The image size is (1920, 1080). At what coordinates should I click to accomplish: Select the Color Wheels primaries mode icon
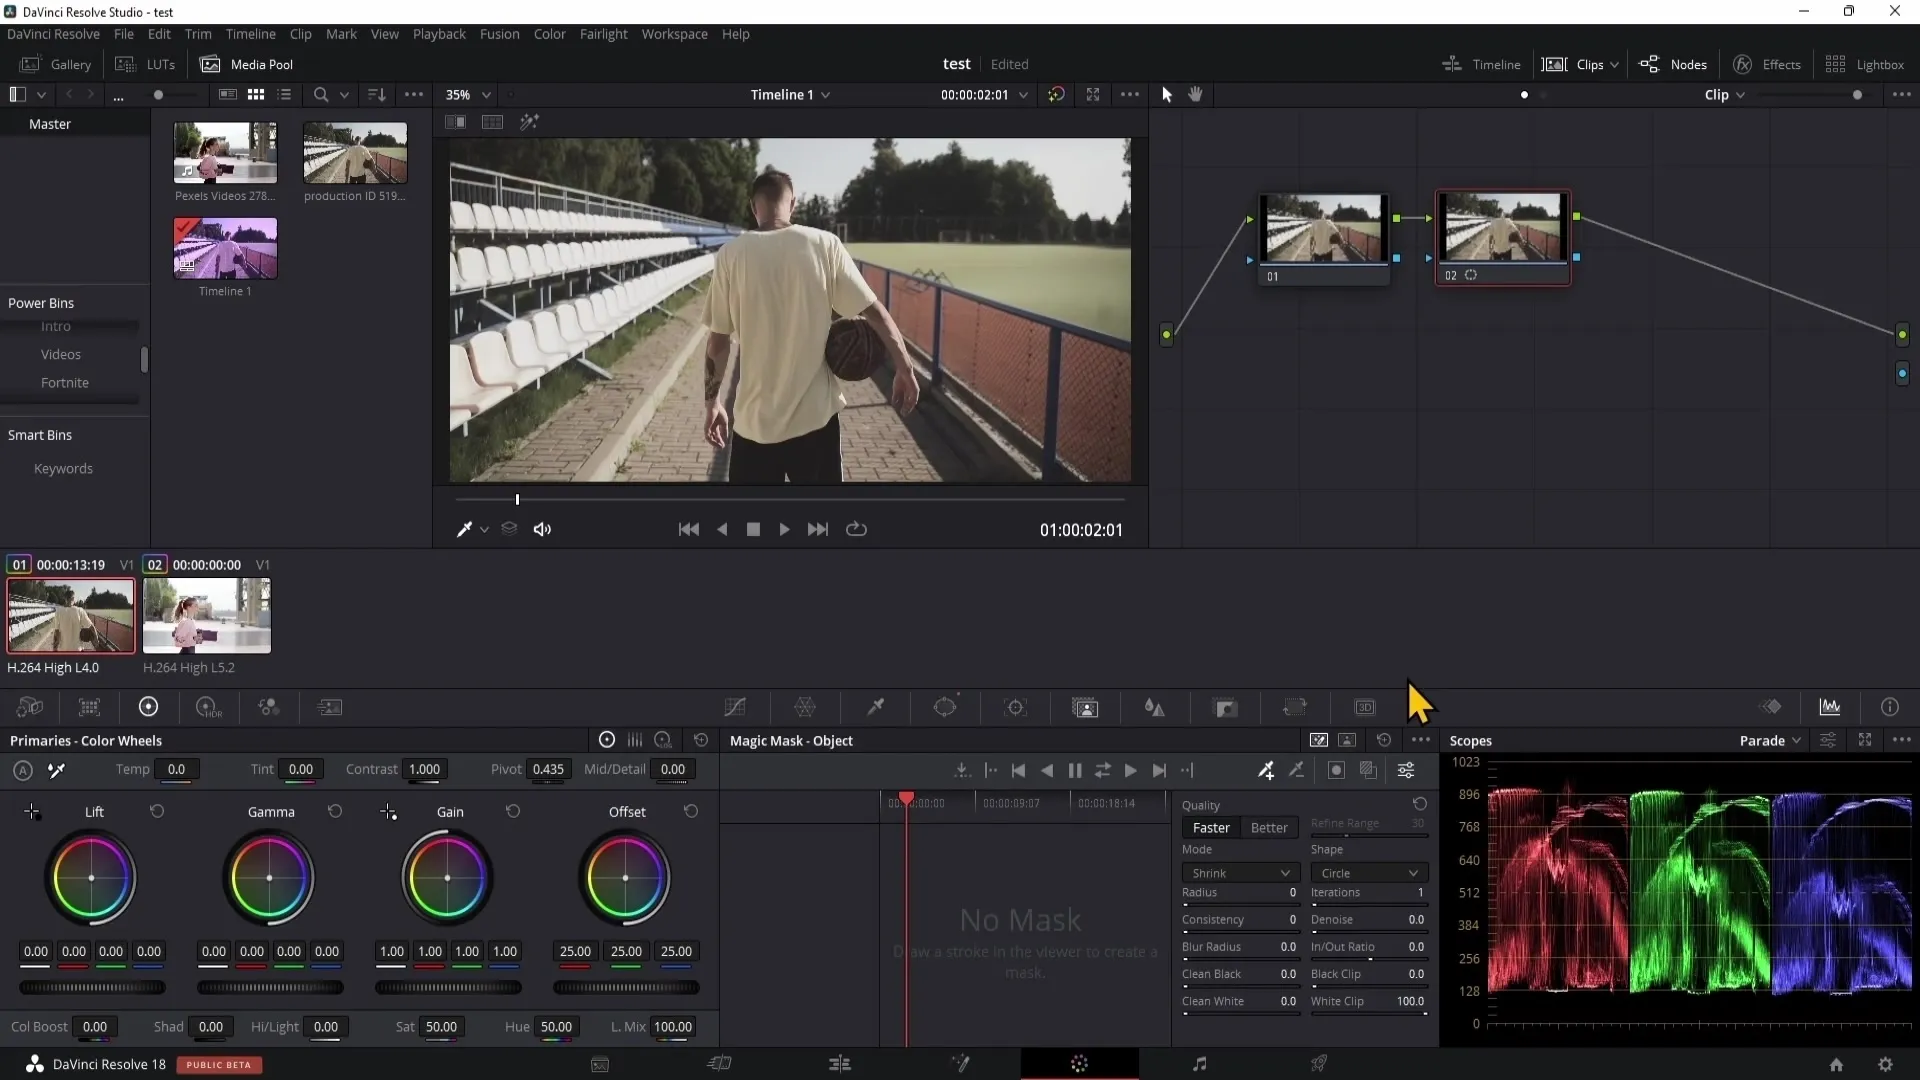[607, 740]
